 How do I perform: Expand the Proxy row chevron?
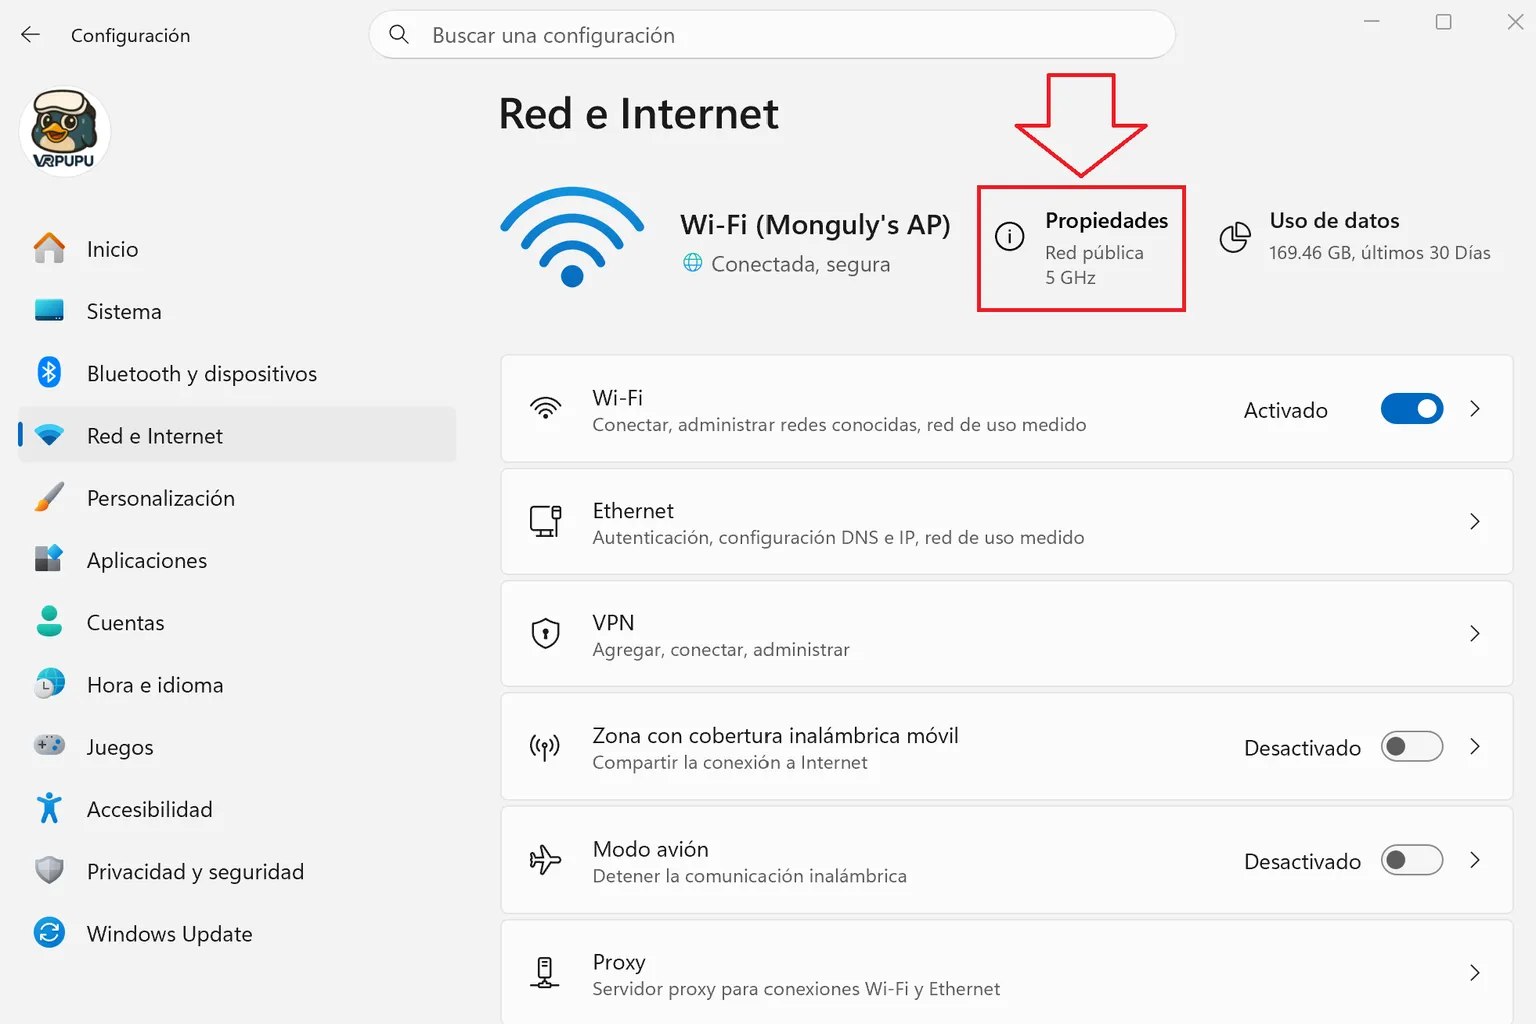pos(1475,973)
